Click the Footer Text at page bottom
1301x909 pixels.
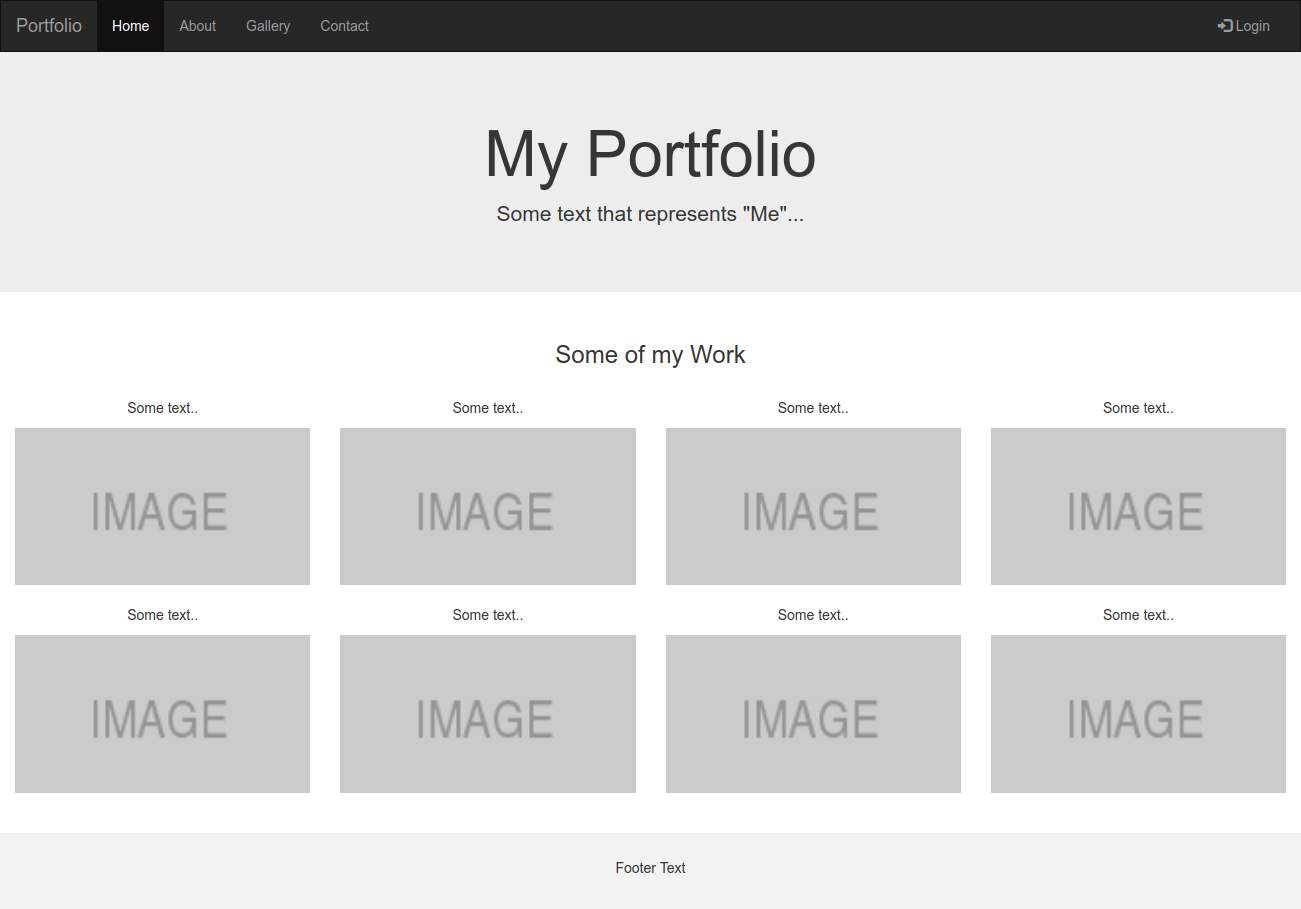point(650,867)
